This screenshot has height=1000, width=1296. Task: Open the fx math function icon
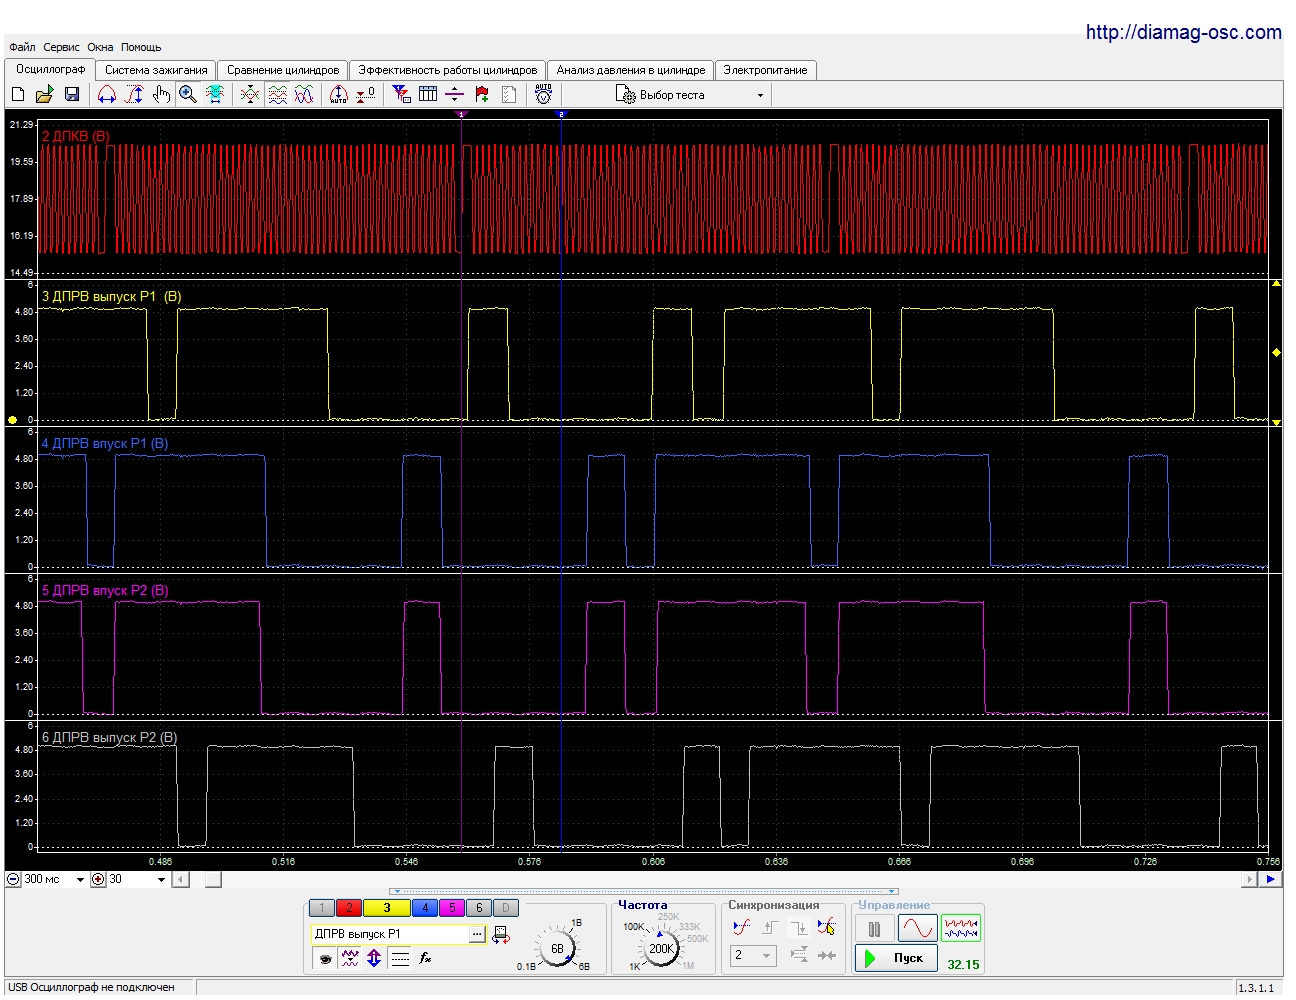tap(425, 958)
